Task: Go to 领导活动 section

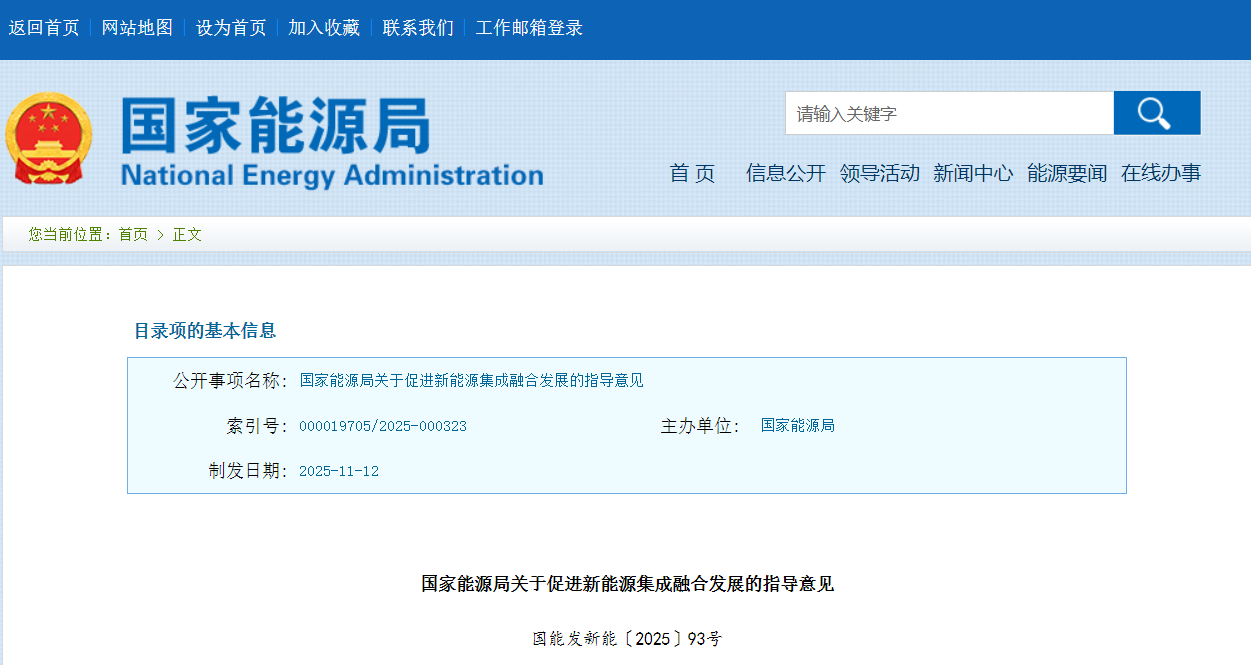Action: 879,173
